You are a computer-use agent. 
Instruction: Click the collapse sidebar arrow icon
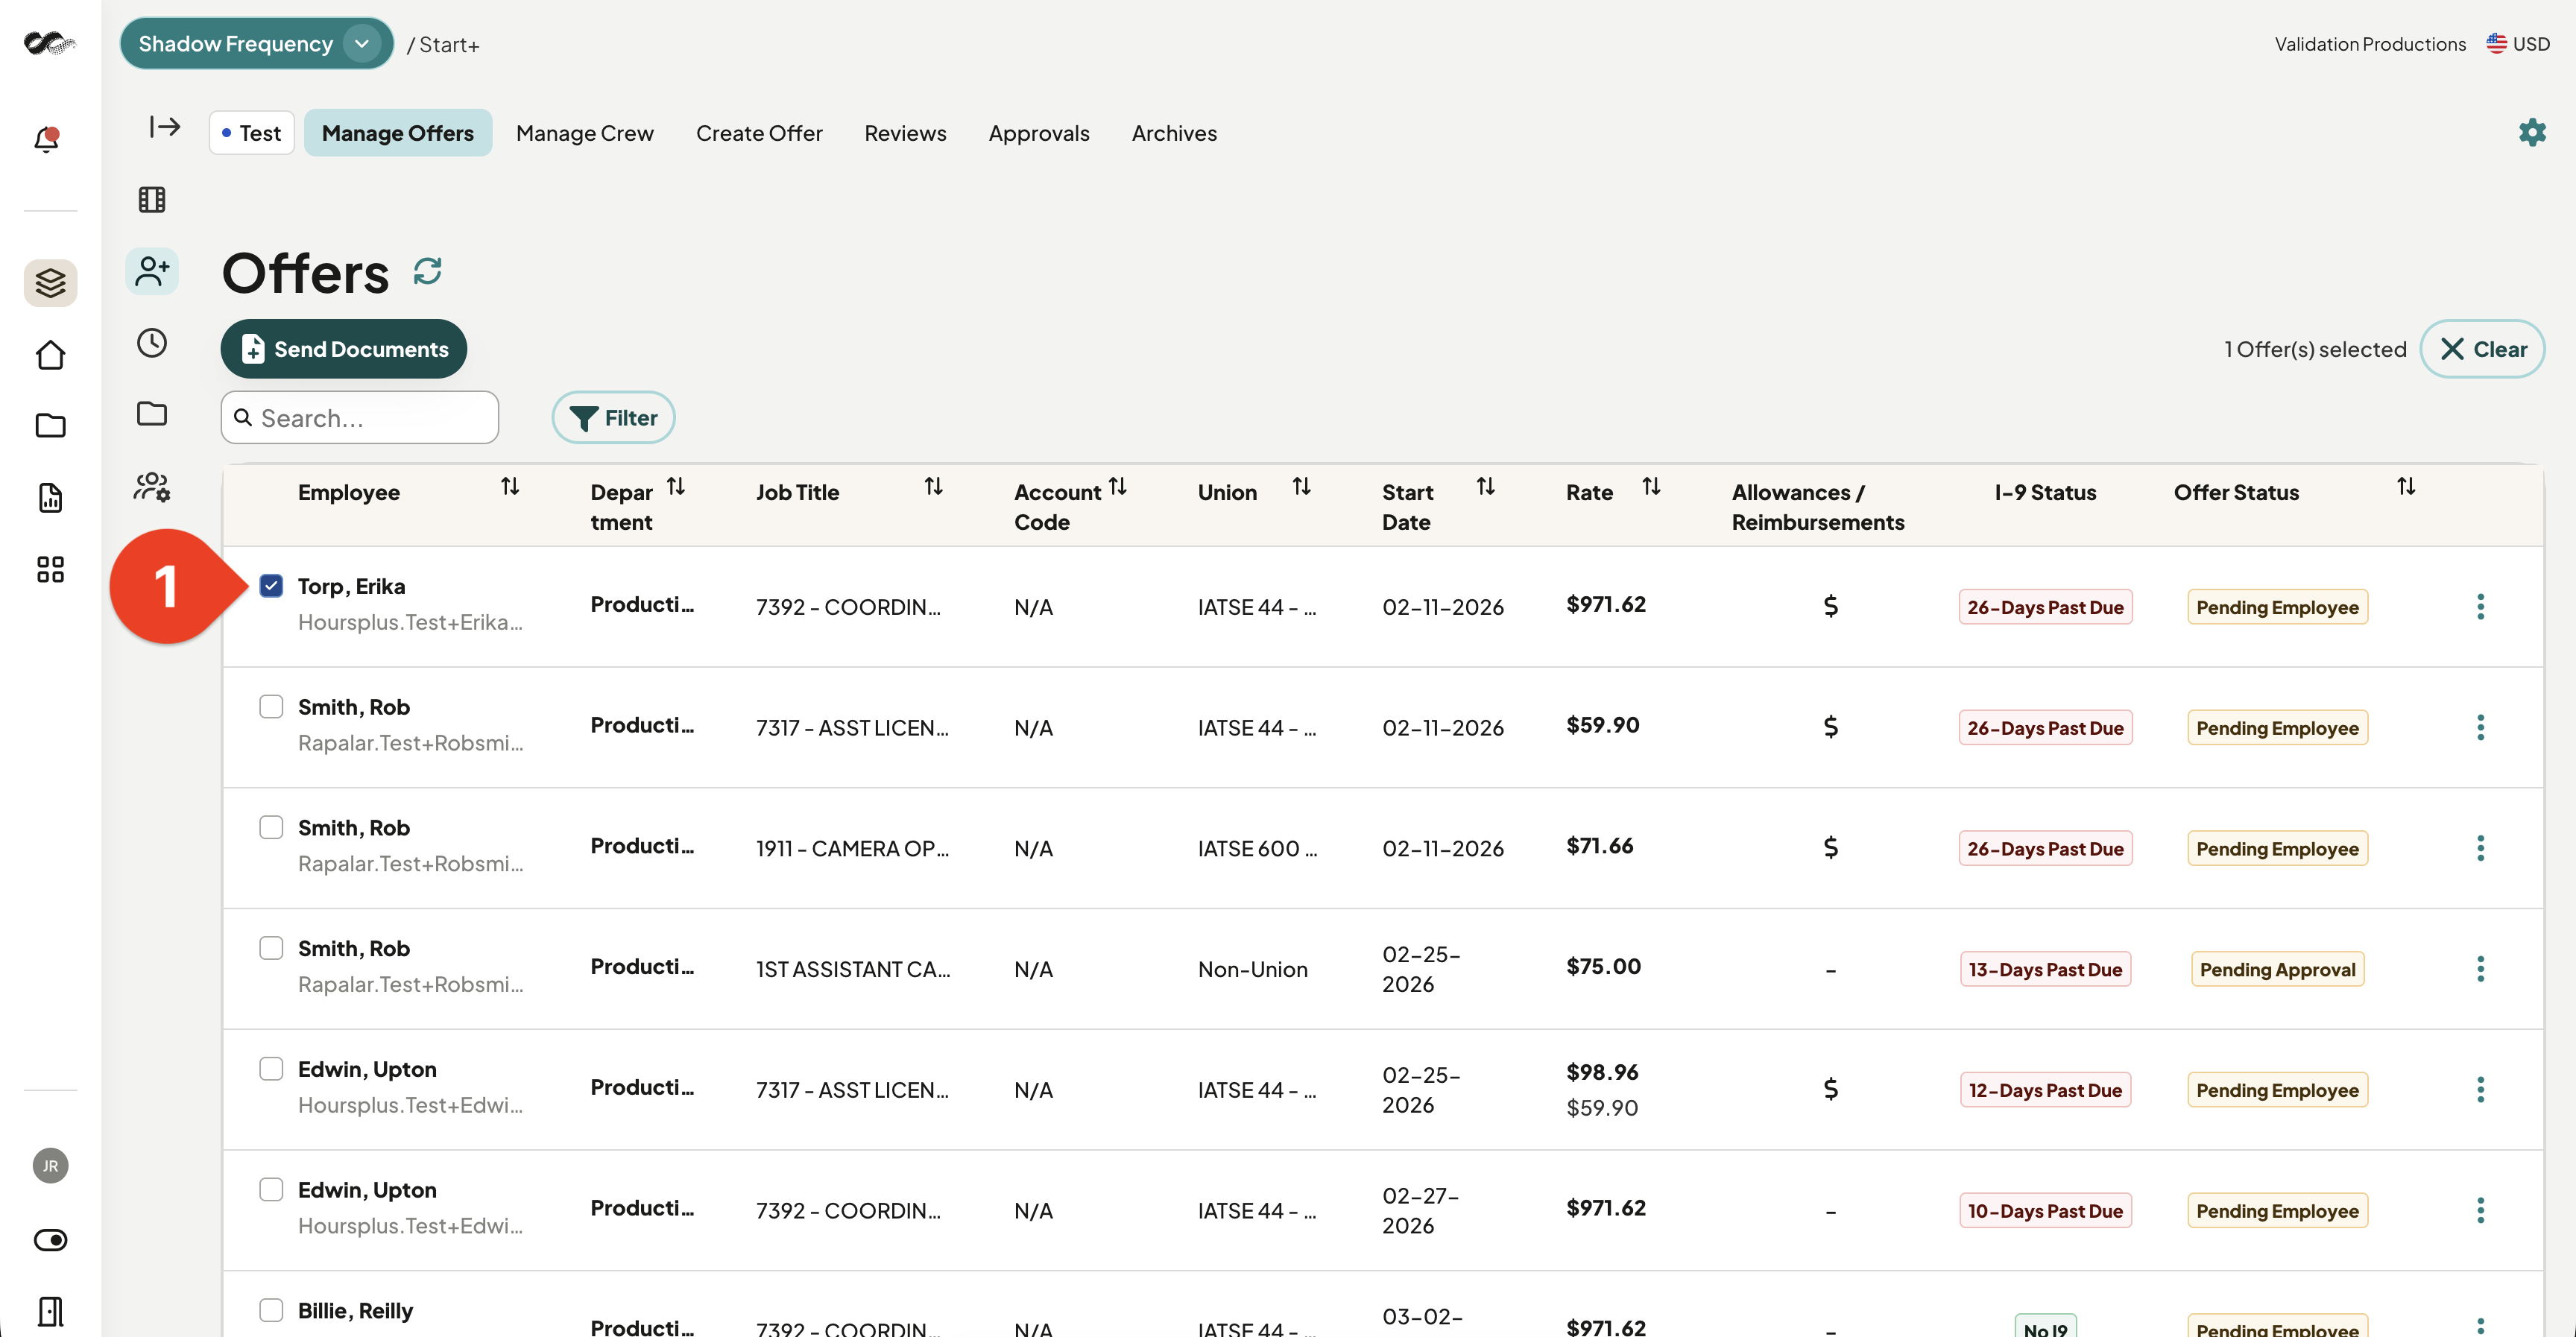pos(165,127)
